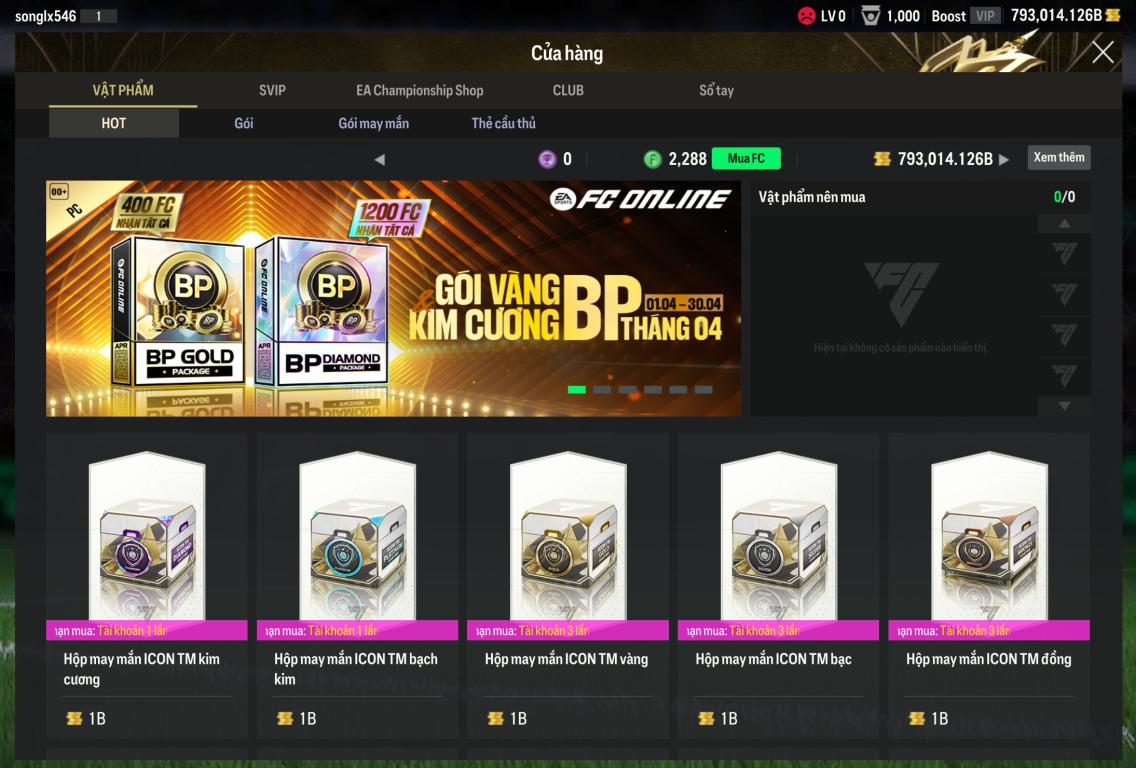
Task: Select the second banner slide indicator
Action: coord(602,390)
